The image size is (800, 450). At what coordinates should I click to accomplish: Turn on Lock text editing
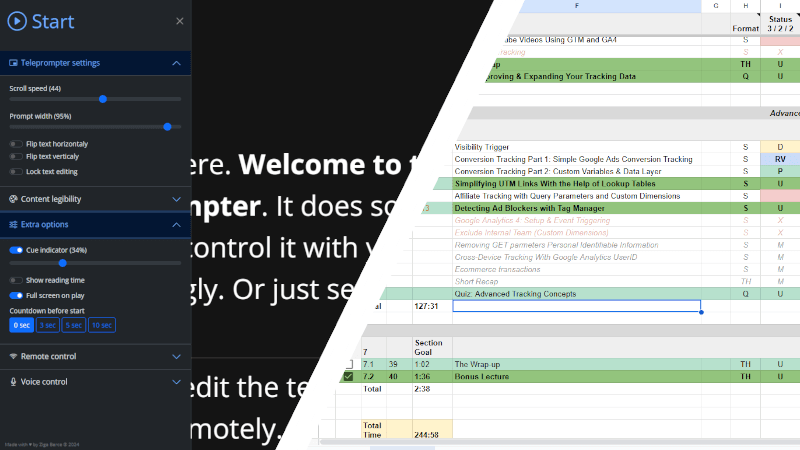click(x=16, y=172)
